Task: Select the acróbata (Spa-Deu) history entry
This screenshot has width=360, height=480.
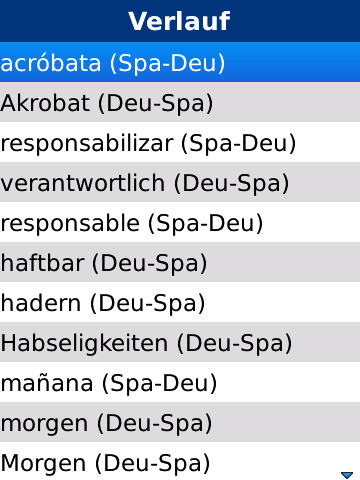Action: [180, 62]
